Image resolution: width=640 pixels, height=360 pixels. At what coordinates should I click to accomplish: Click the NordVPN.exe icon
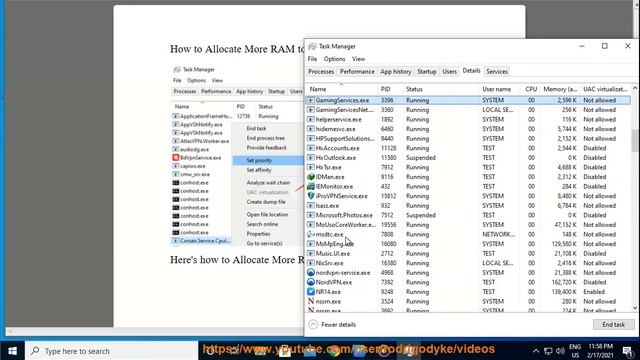click(x=311, y=282)
